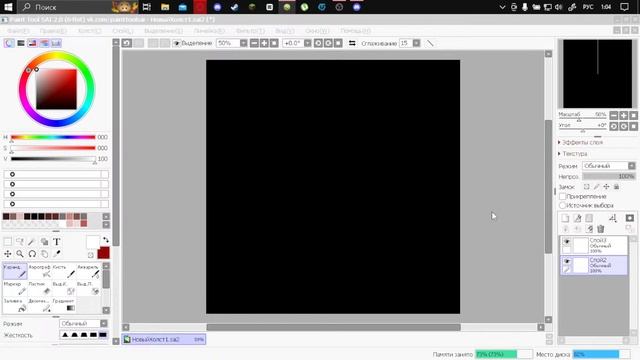The width and height of the screenshot is (640, 360).
Task: Hide the Слой2 layer eye icon
Action: point(567,261)
